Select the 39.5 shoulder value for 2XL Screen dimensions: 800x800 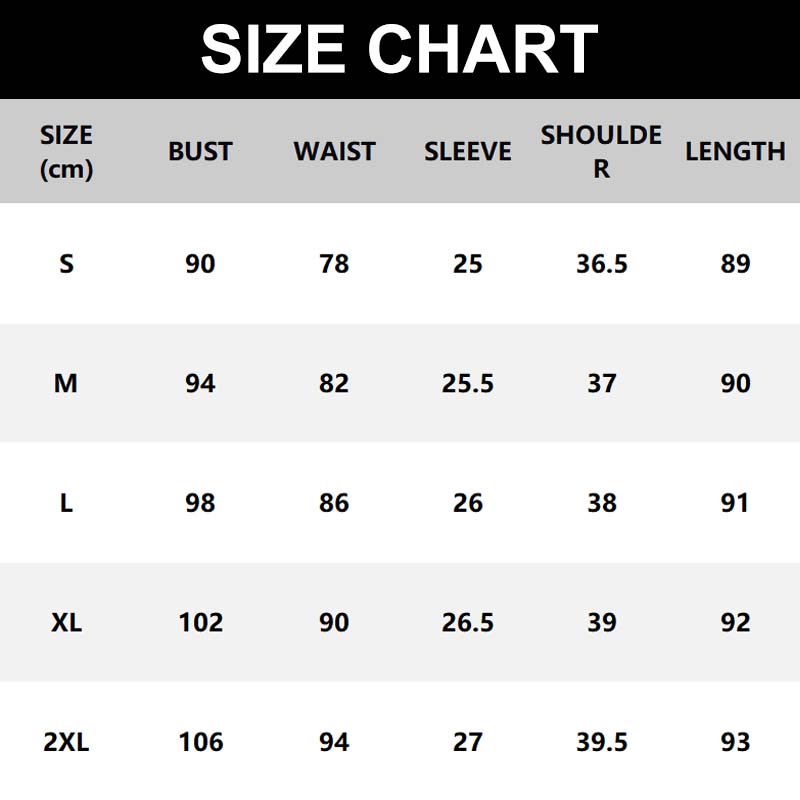click(x=601, y=742)
